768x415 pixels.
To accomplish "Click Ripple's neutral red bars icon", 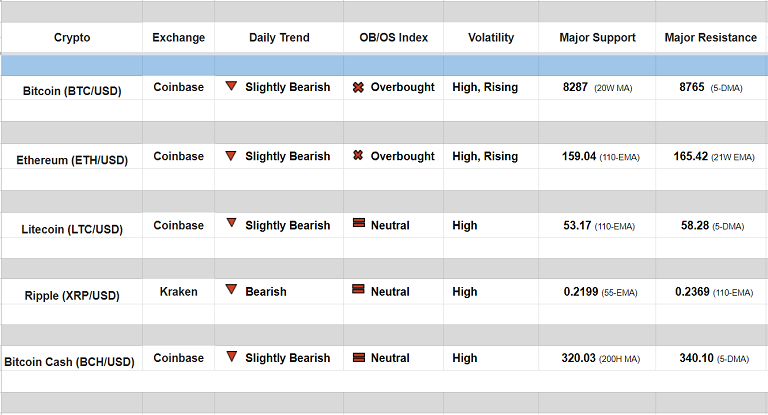I will [x=358, y=291].
